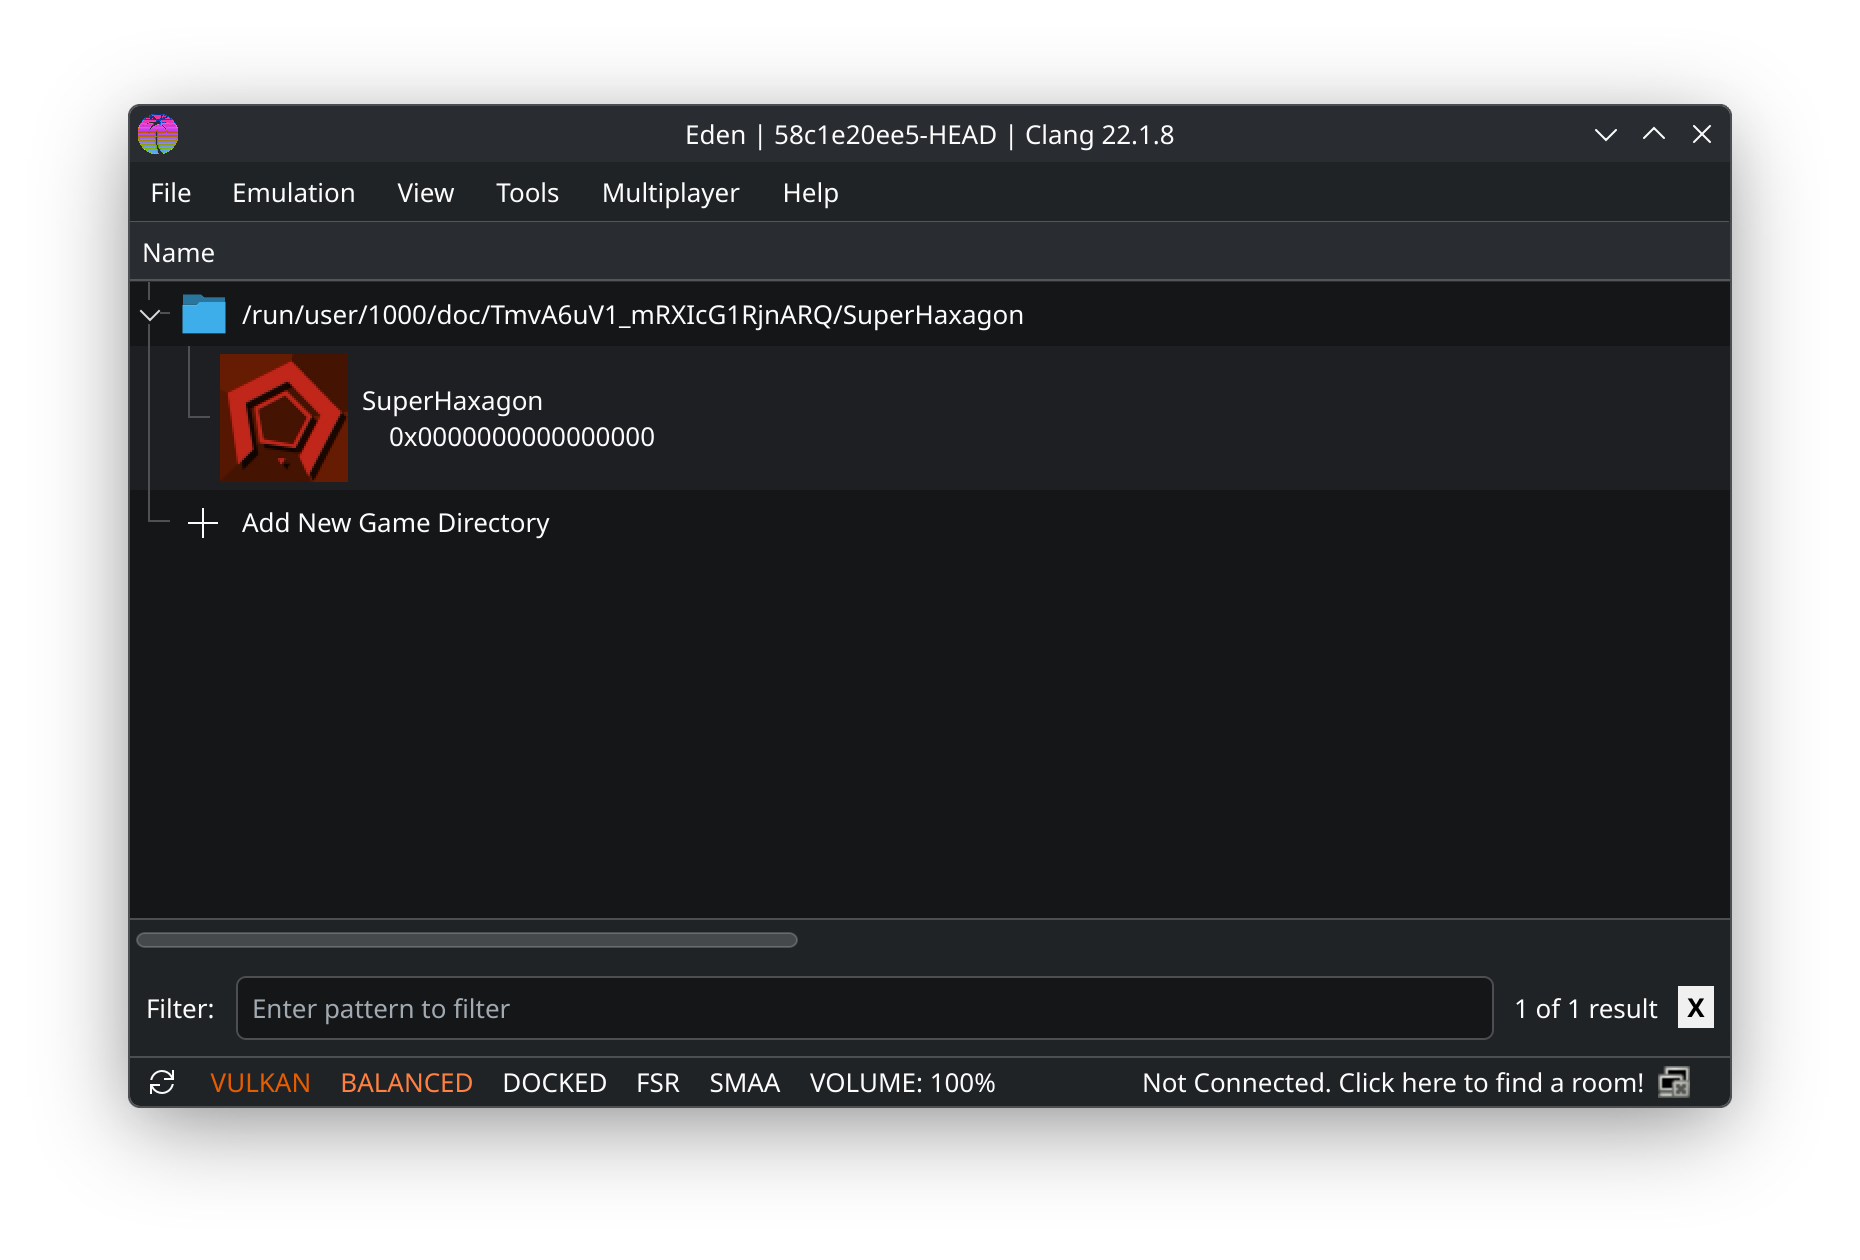
Task: Collapse the SuperHaxagon directory tree chevron
Action: click(x=150, y=315)
